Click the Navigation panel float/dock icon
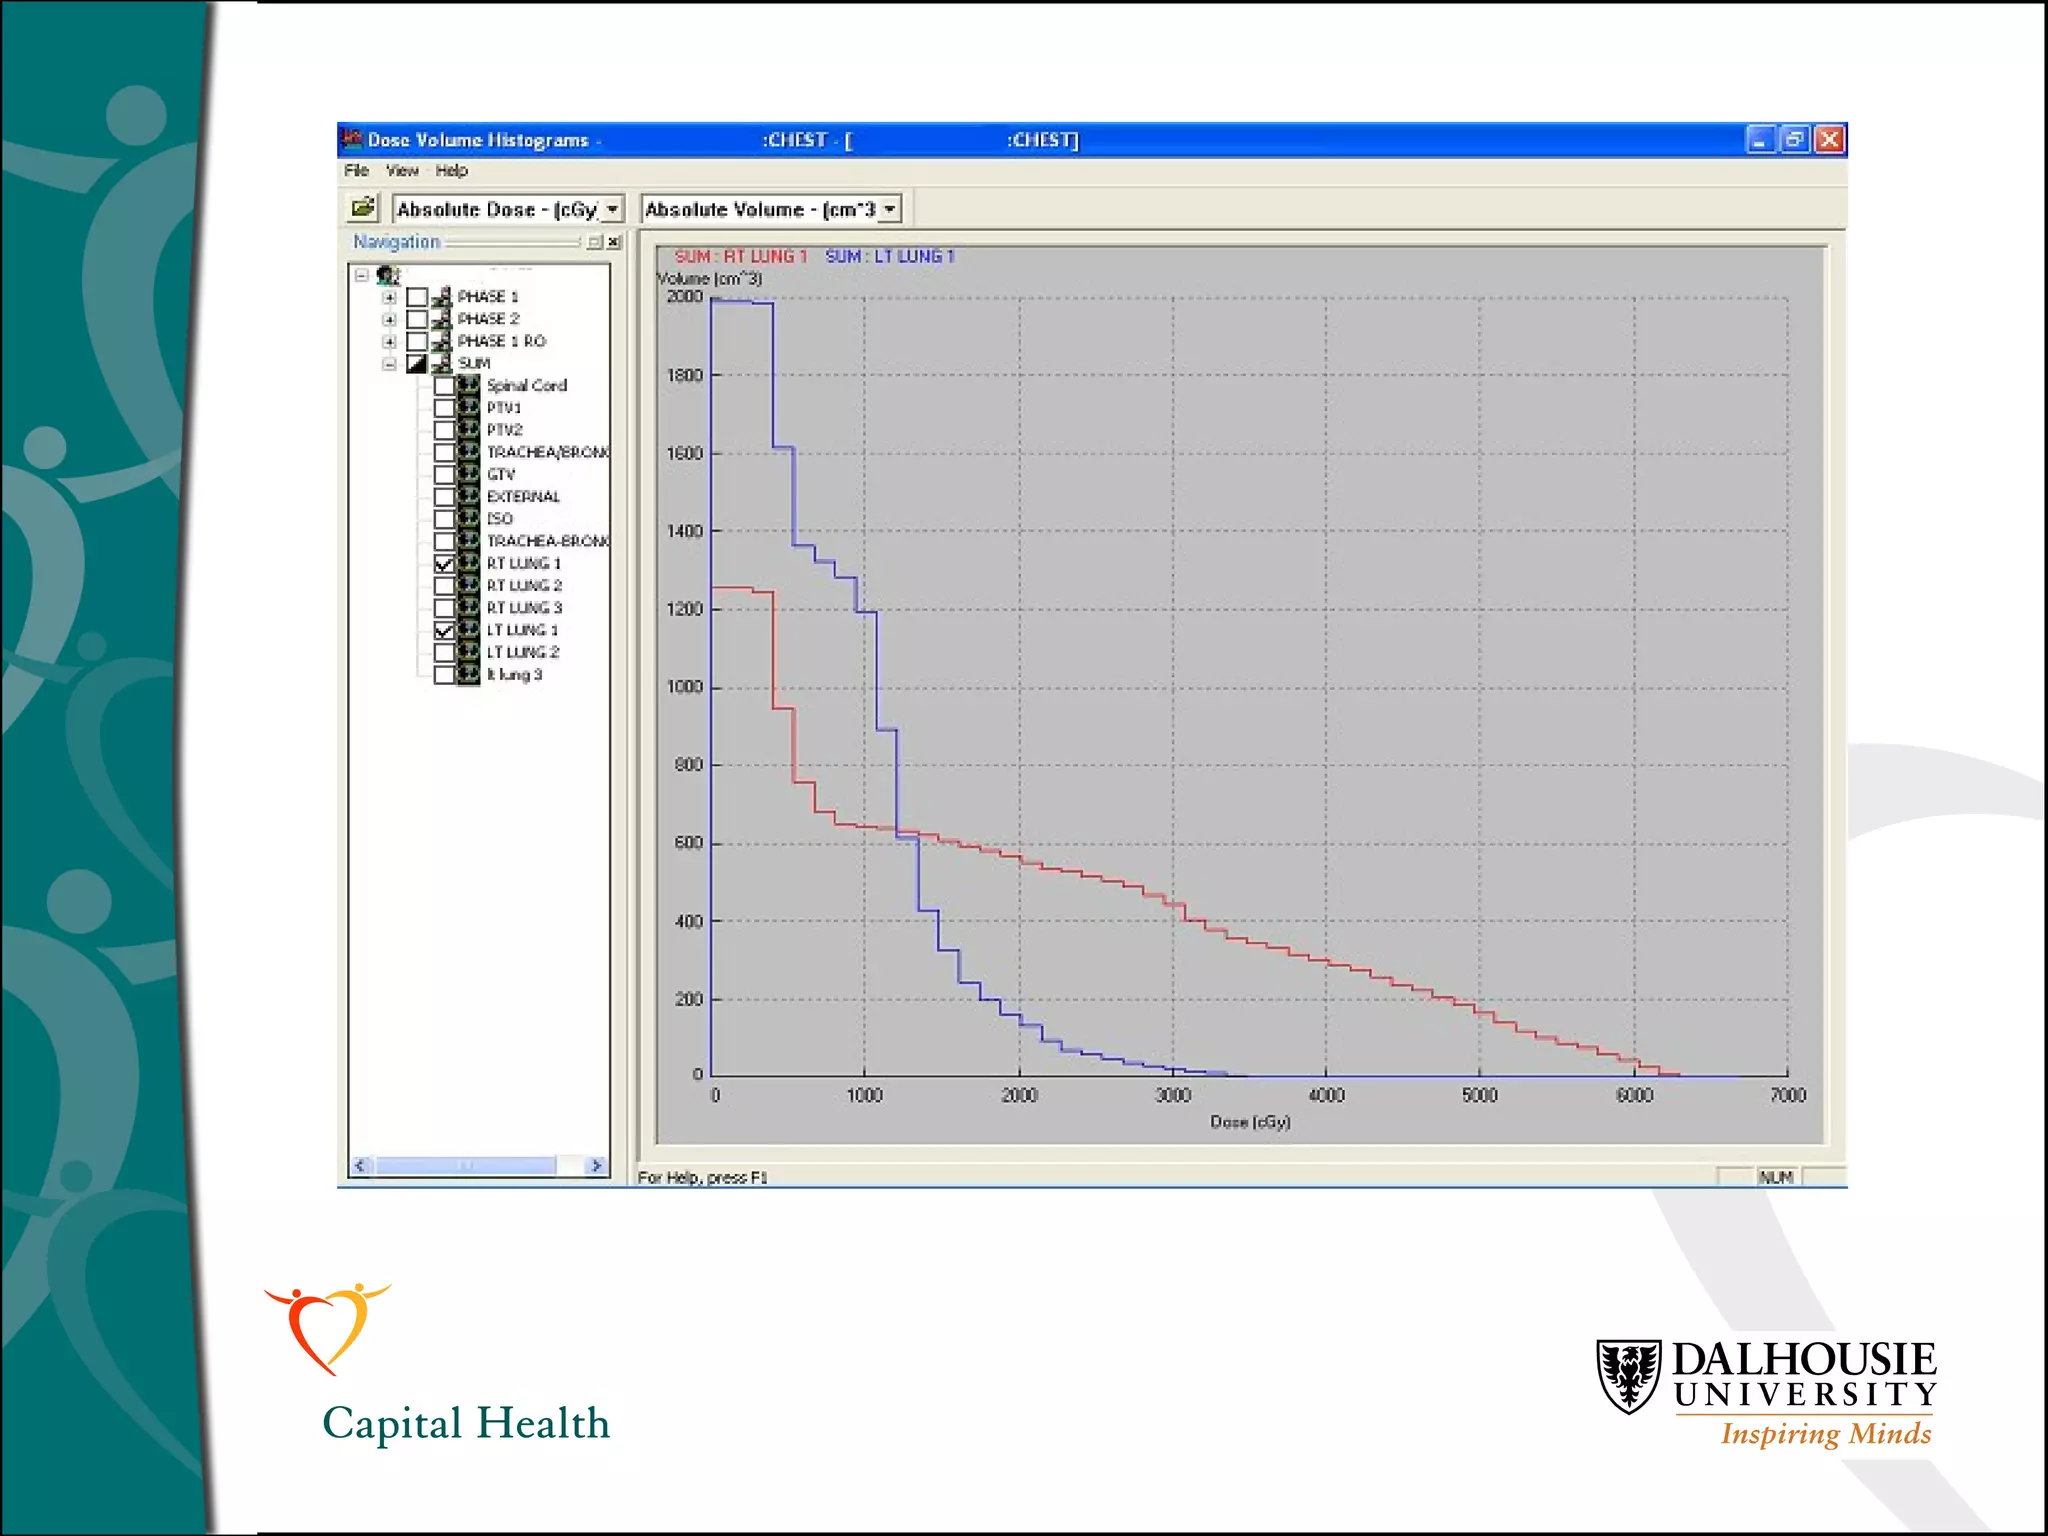2048x1536 pixels. point(595,242)
